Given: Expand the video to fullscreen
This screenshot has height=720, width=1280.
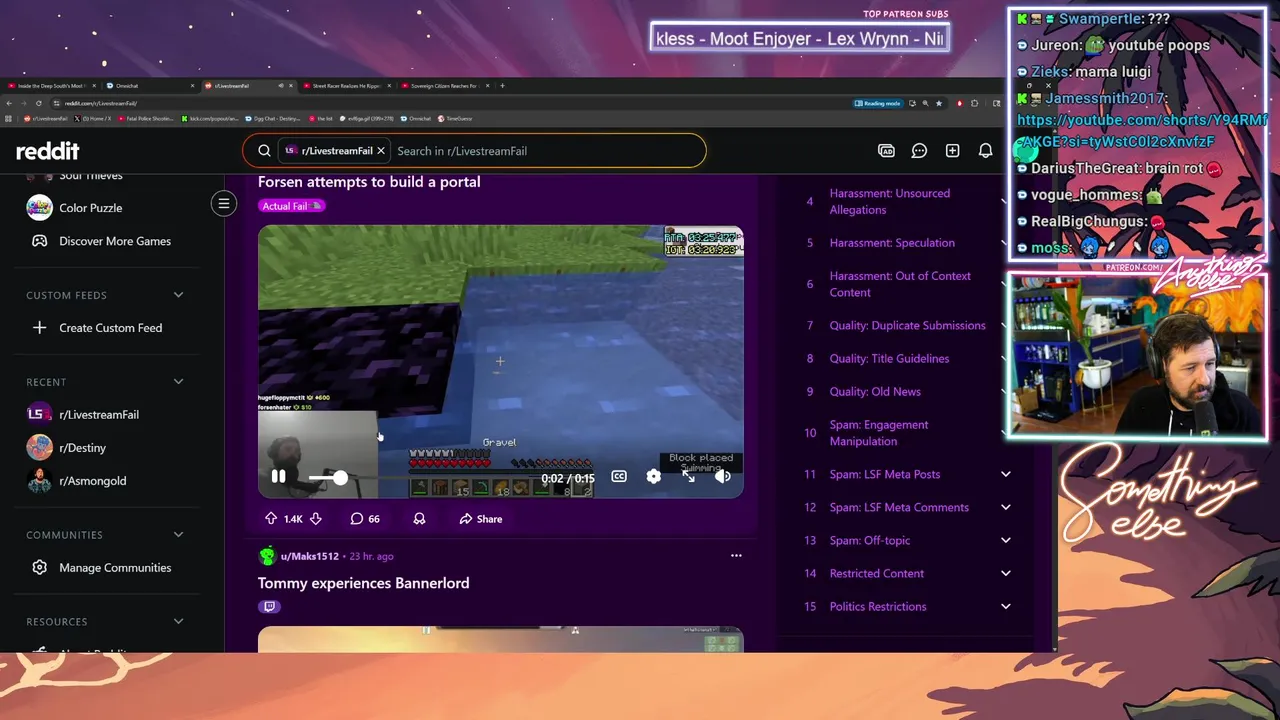Looking at the screenshot, I should [688, 477].
